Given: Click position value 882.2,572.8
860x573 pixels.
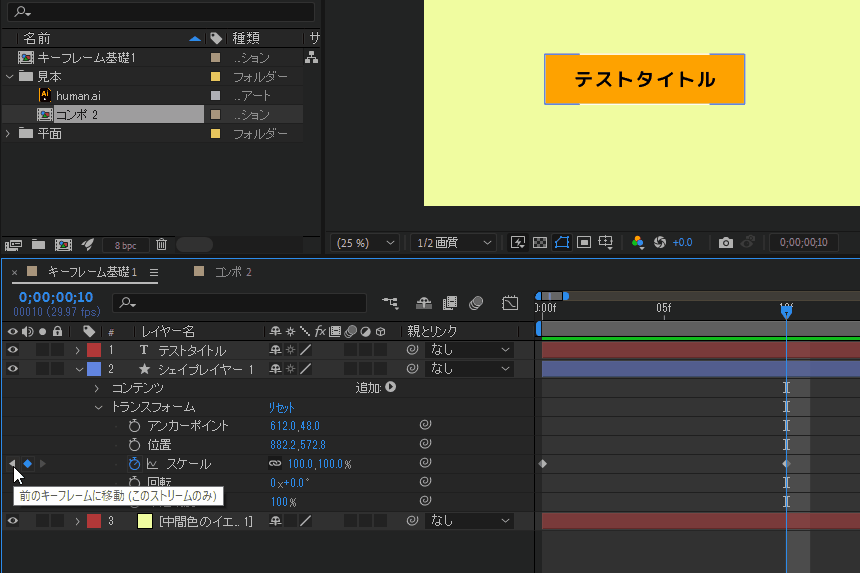Looking at the screenshot, I should tap(298, 445).
